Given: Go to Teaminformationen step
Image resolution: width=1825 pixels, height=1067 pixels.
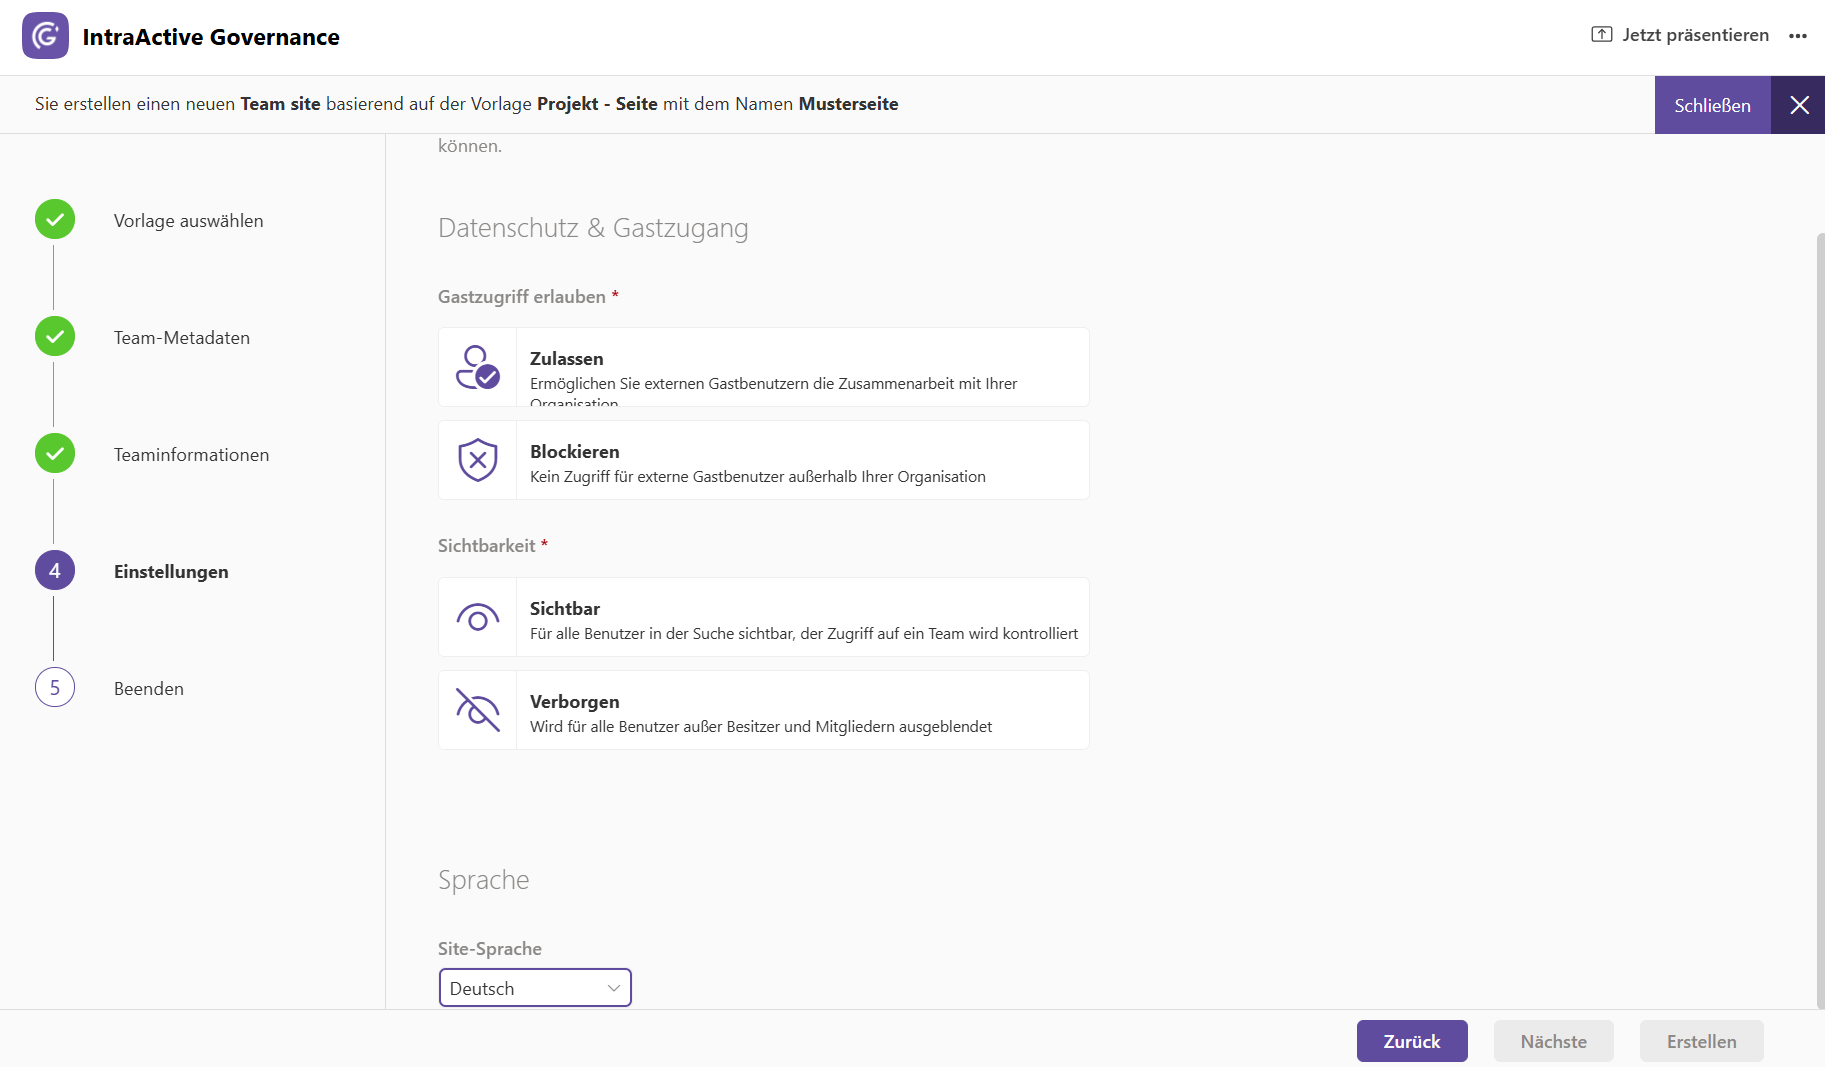Looking at the screenshot, I should click(x=191, y=455).
